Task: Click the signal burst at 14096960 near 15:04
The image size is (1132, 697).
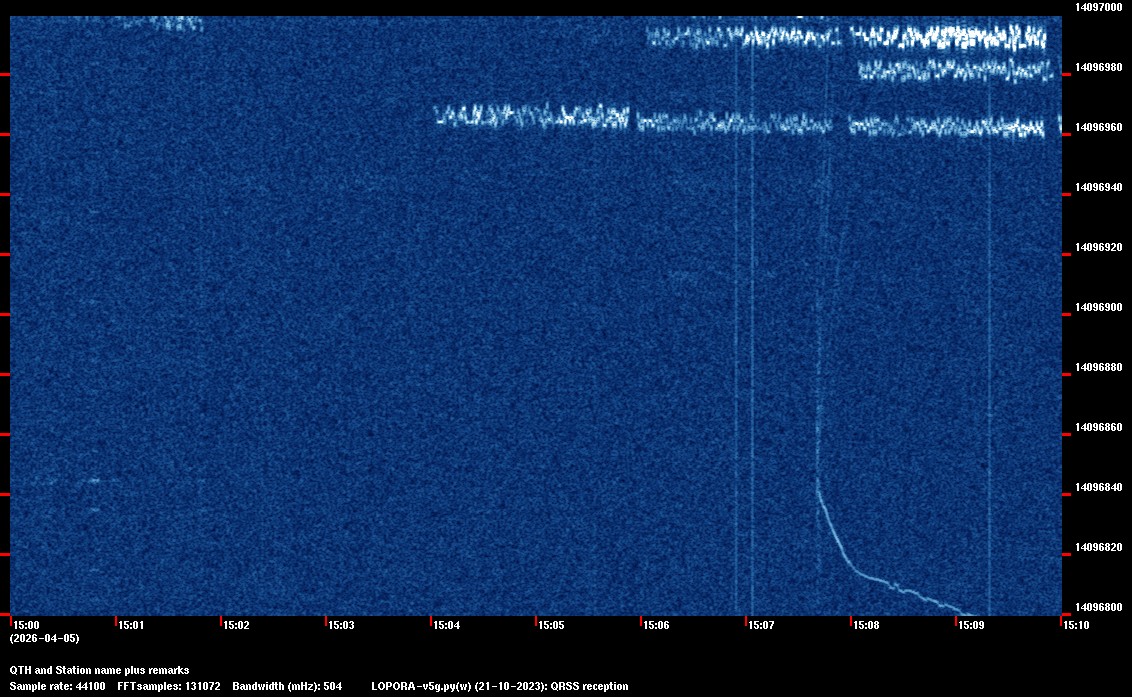Action: (532, 116)
